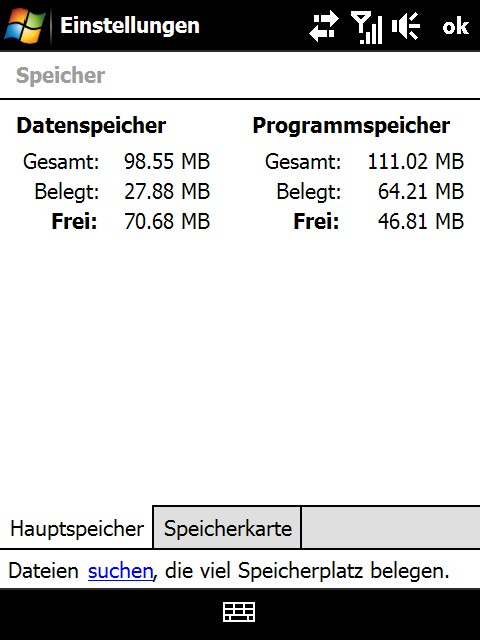The height and width of the screenshot is (640, 480).
Task: Select the Hauptspeicher tab
Action: 76,528
